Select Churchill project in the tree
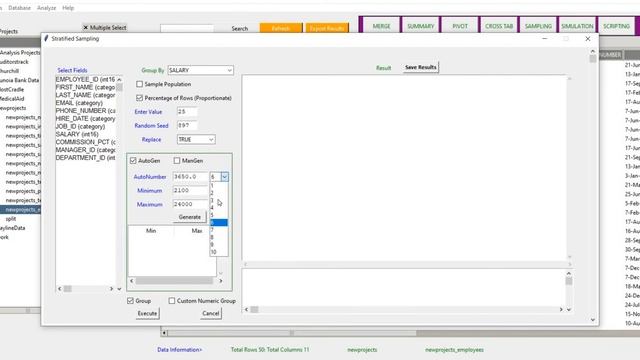 (9, 71)
